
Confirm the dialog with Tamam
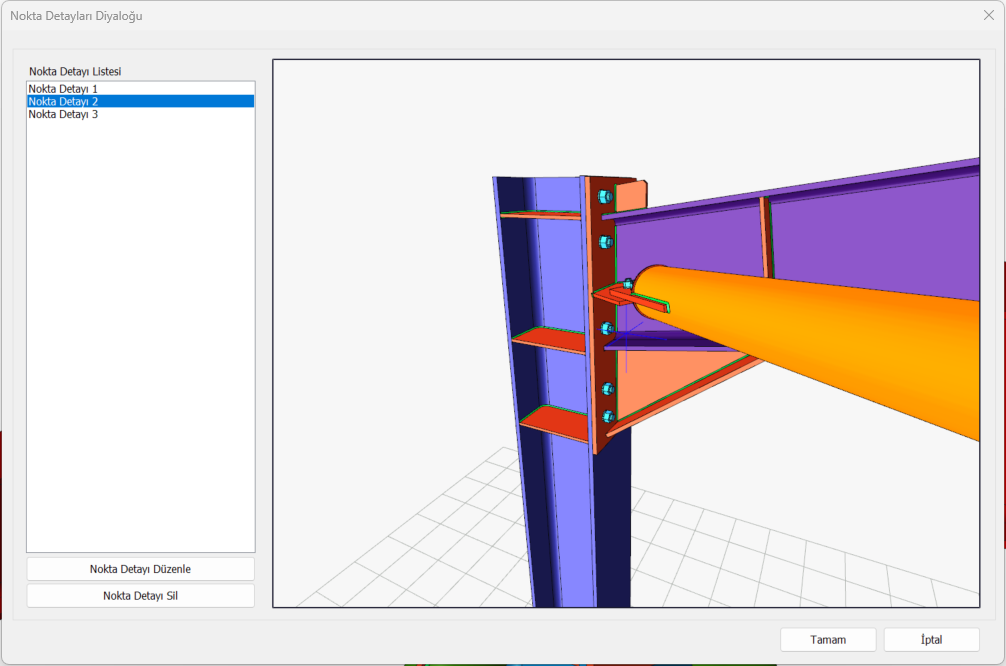pyautogui.click(x=828, y=640)
